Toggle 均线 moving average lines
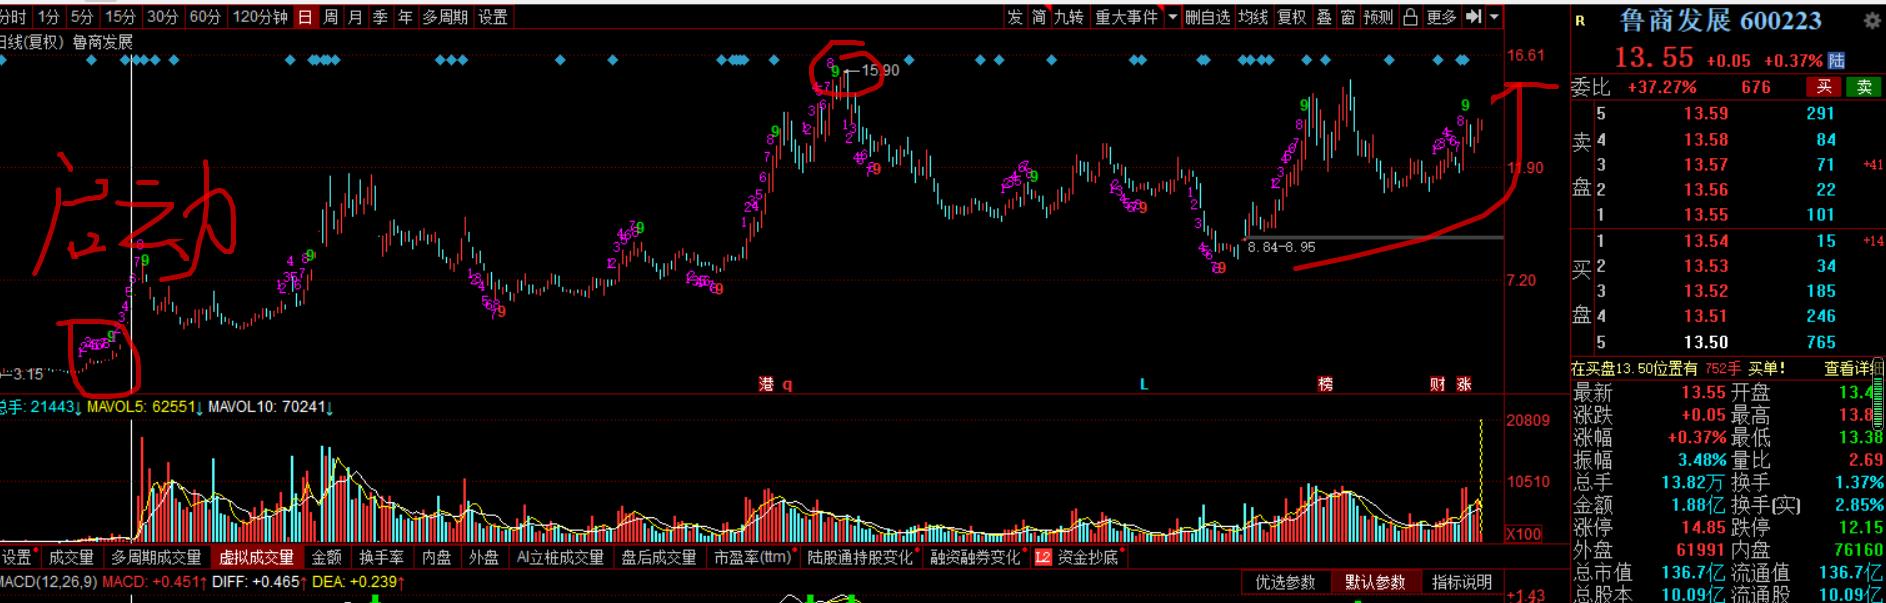The width and height of the screenshot is (1886, 603). (1253, 17)
